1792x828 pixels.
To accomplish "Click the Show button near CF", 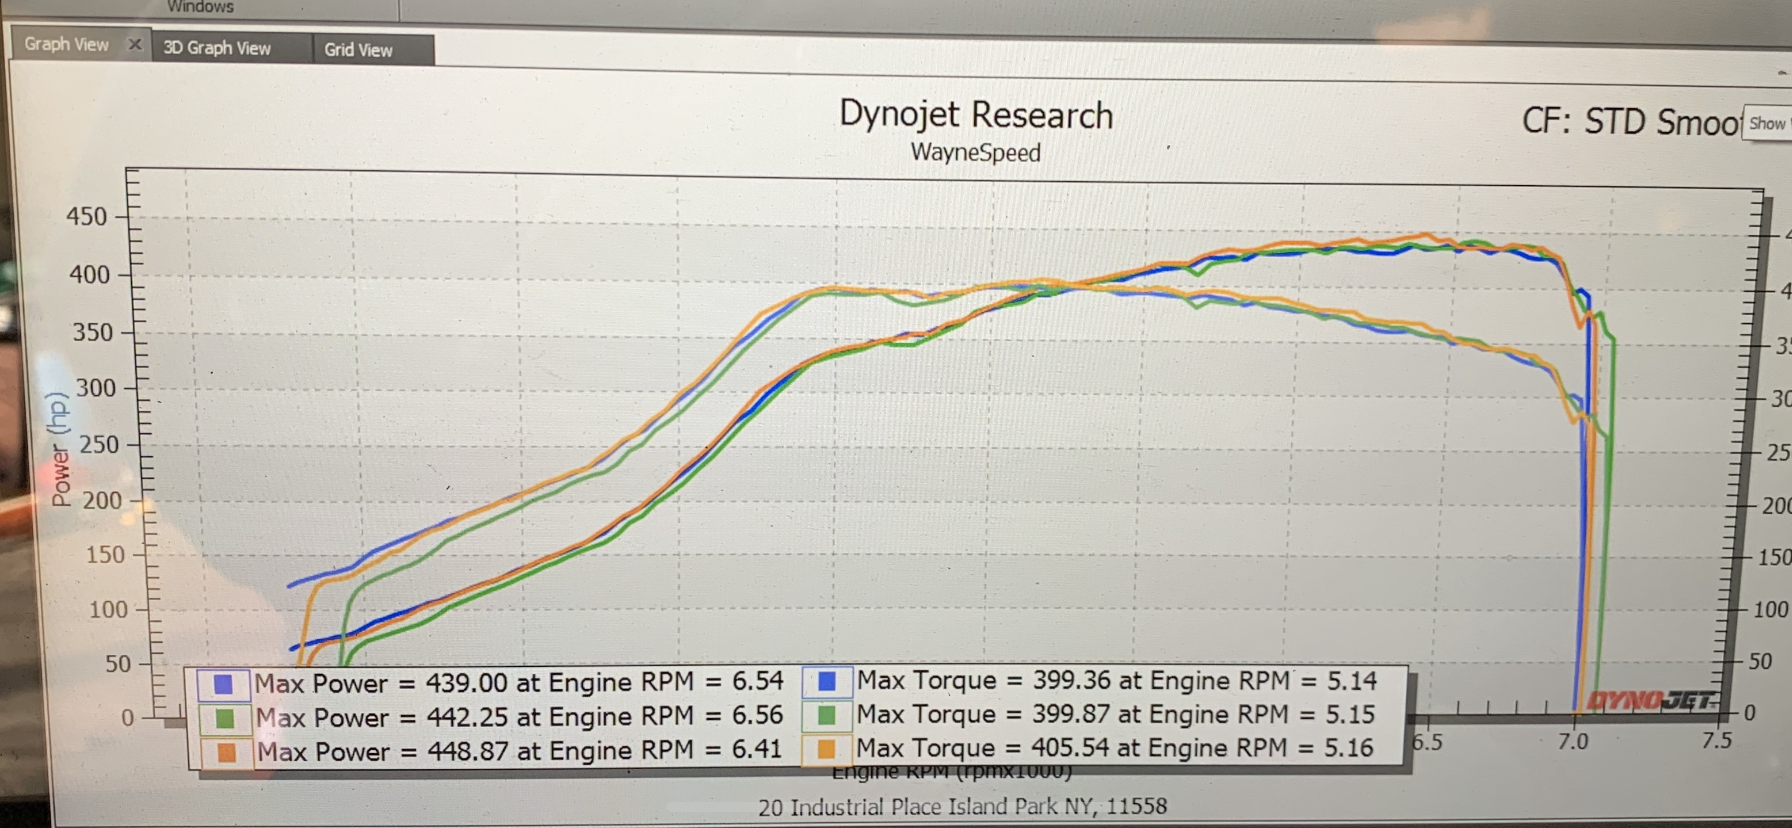I will [1767, 123].
